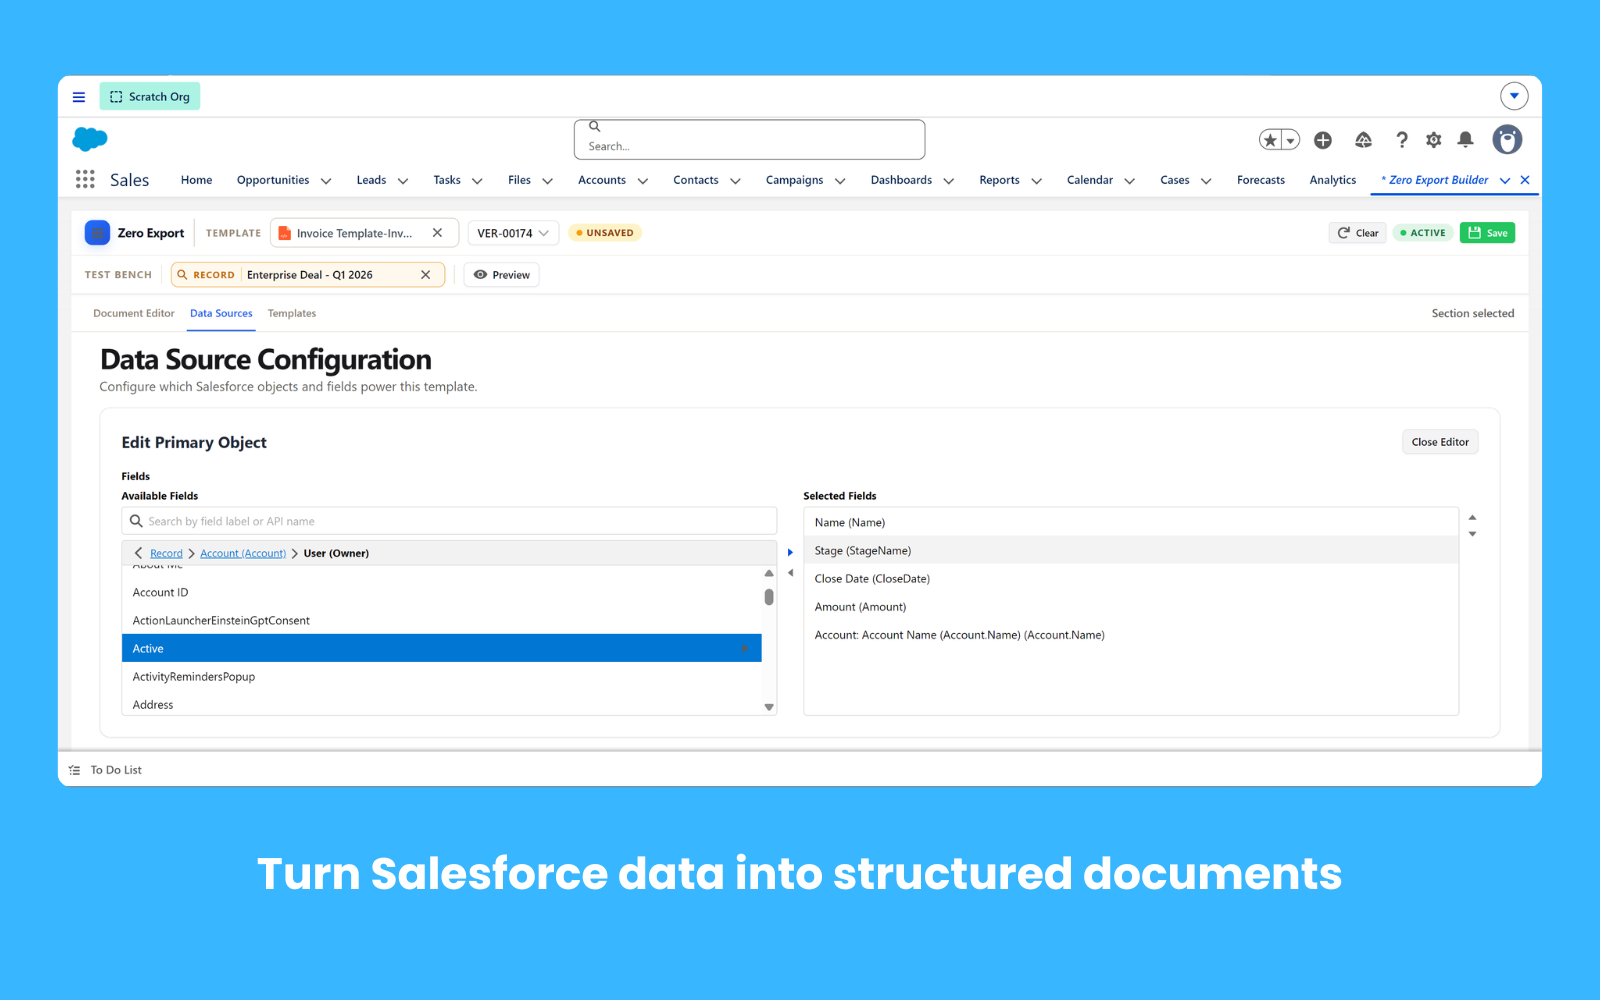
Task: Click the green Save button
Action: [1487, 233]
